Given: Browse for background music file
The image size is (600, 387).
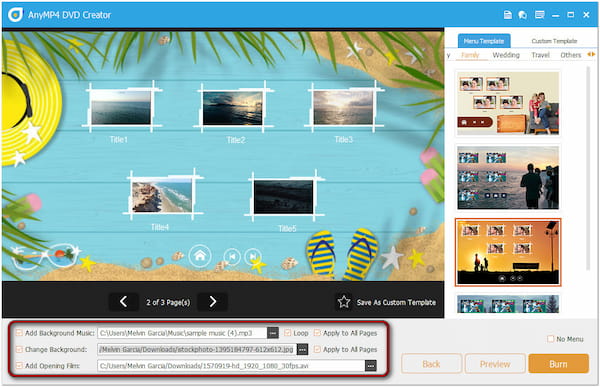Looking at the screenshot, I should click(x=273, y=333).
